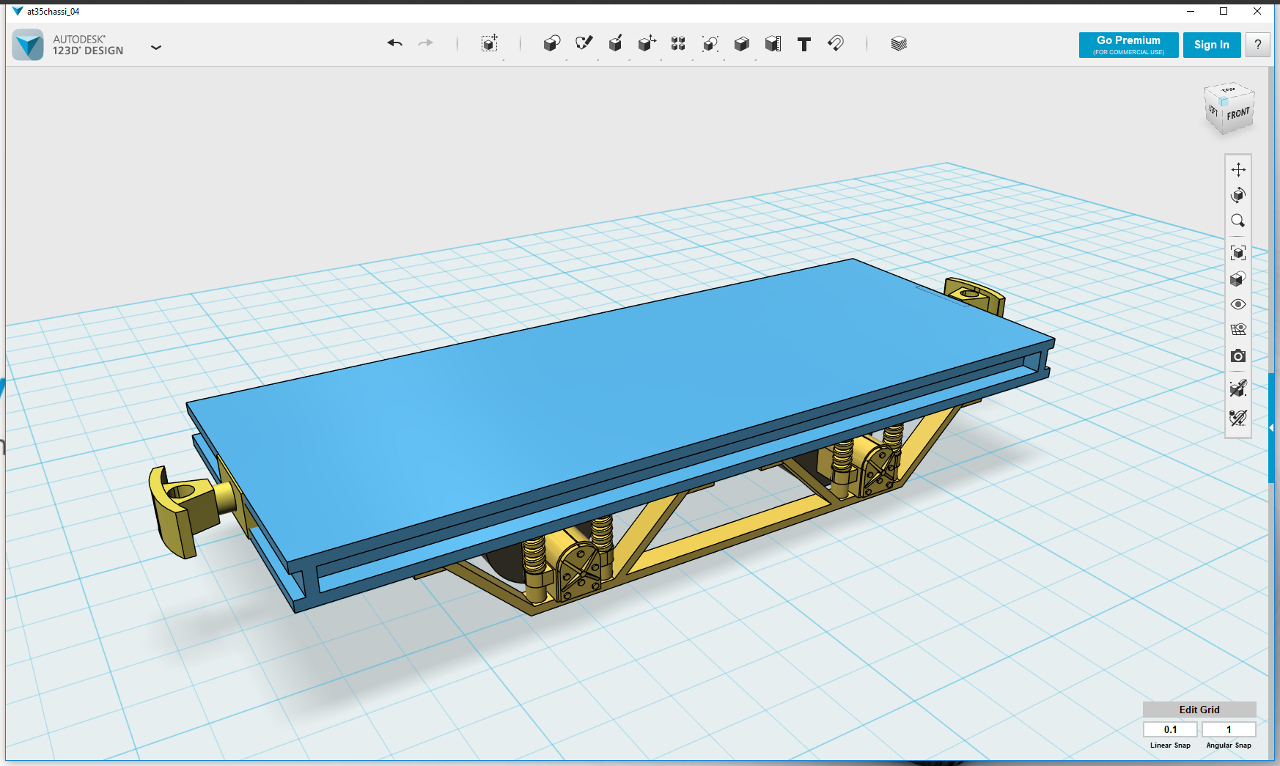Viewport: 1280px width, 766px height.
Task: Toggle grid visibility in the navigation bar
Action: pyautogui.click(x=1238, y=330)
